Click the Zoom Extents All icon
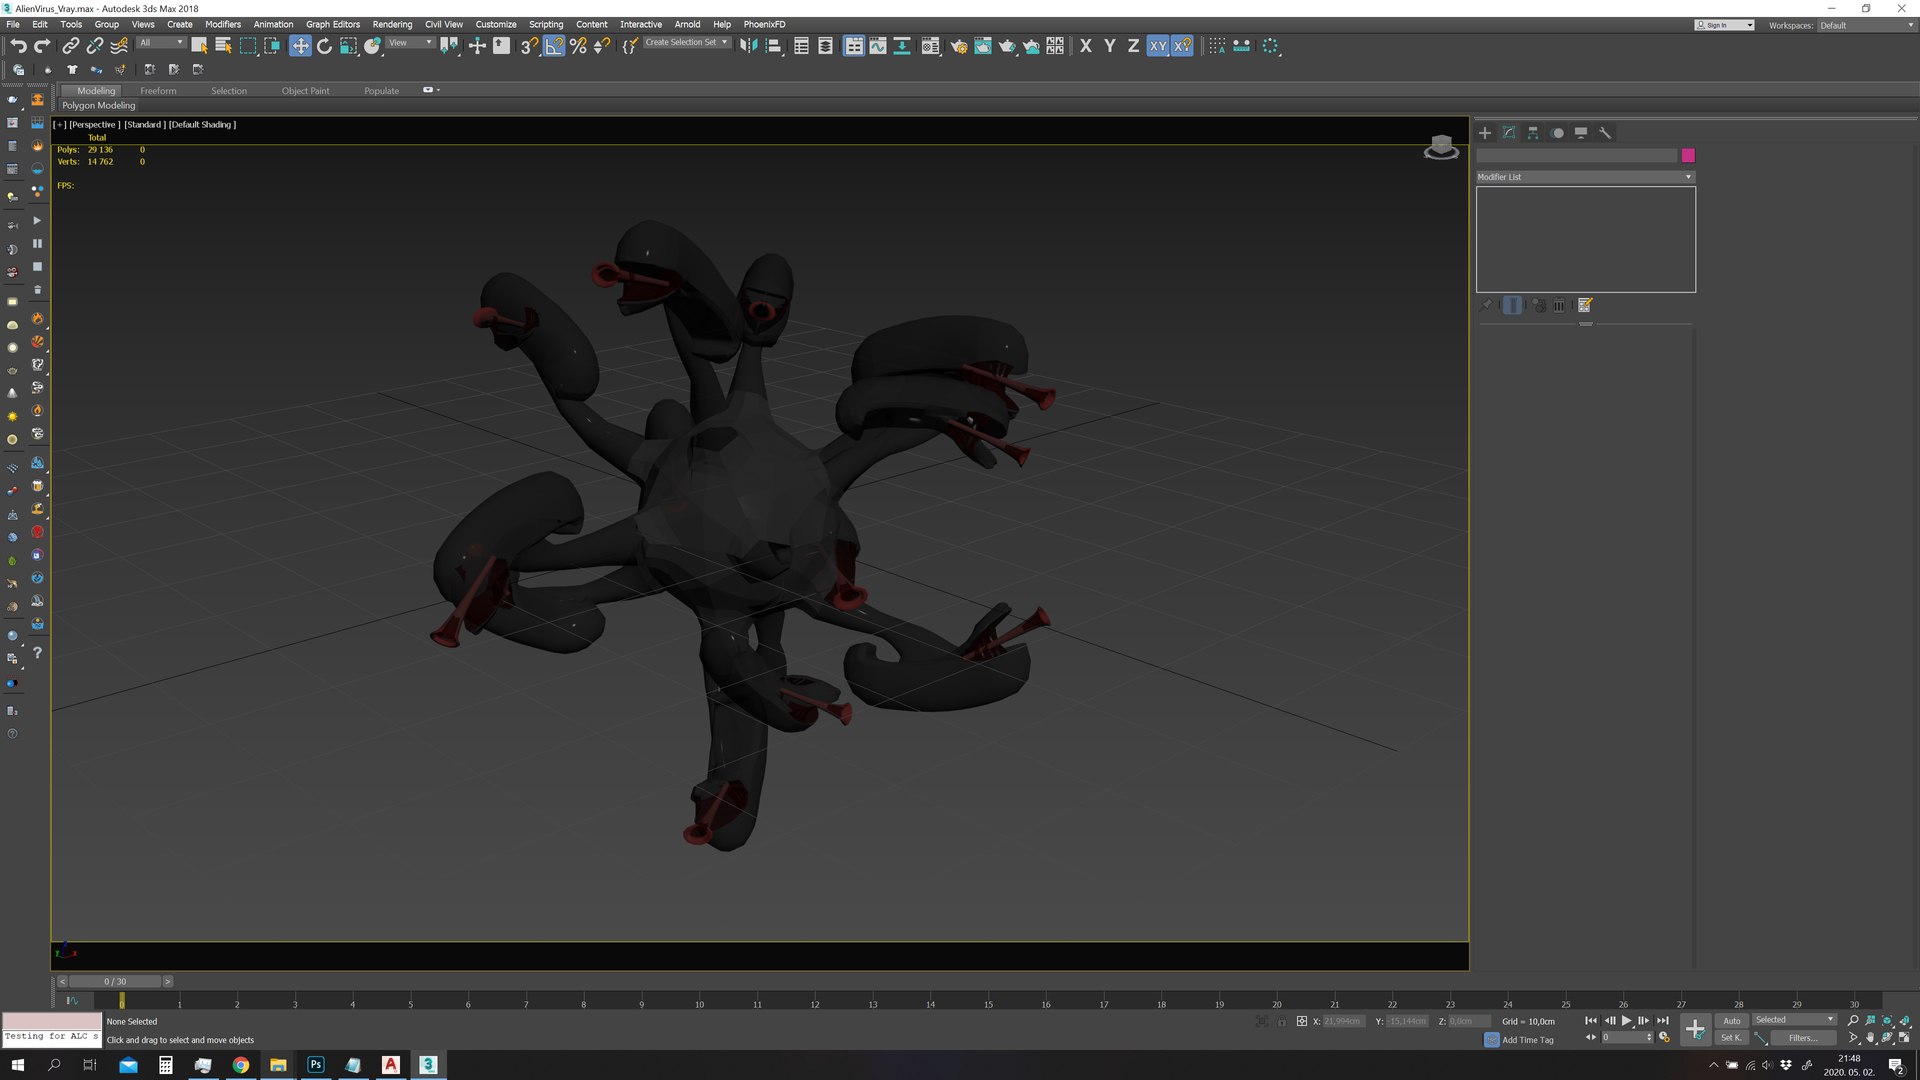The height and width of the screenshot is (1080, 1920). [x=1905, y=1021]
